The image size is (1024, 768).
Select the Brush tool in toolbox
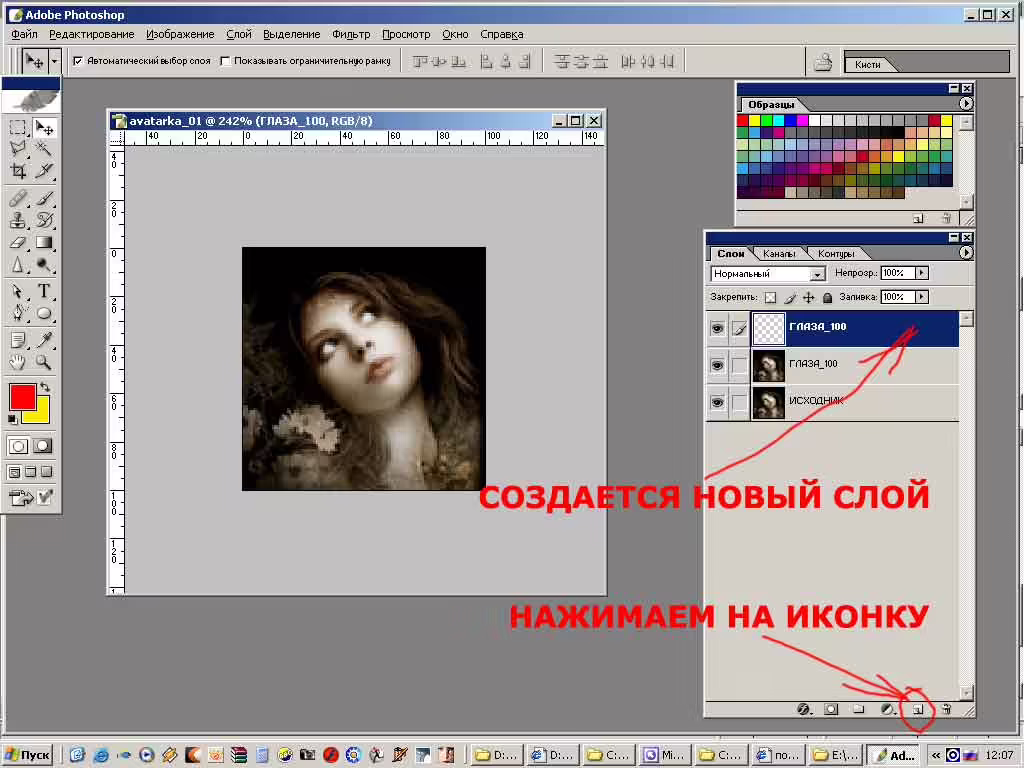[x=44, y=199]
